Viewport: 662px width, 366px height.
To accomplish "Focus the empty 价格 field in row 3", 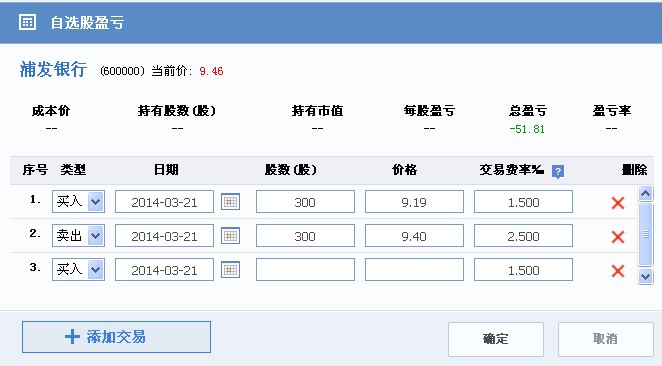I will click(x=414, y=269).
